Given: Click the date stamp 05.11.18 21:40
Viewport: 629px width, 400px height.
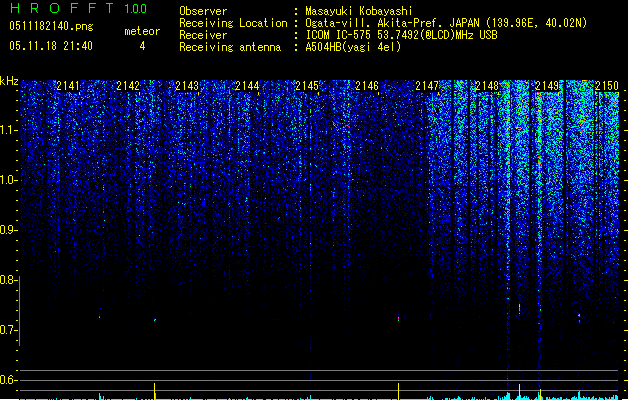Looking at the screenshot, I should pos(51,46).
